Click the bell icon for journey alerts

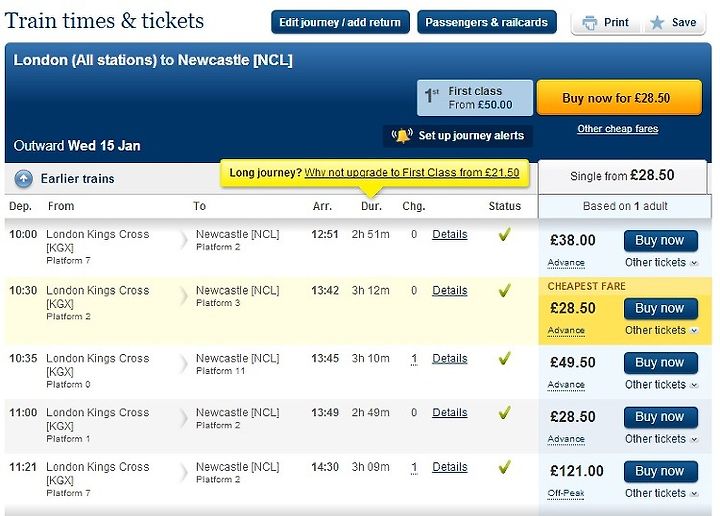click(x=402, y=135)
